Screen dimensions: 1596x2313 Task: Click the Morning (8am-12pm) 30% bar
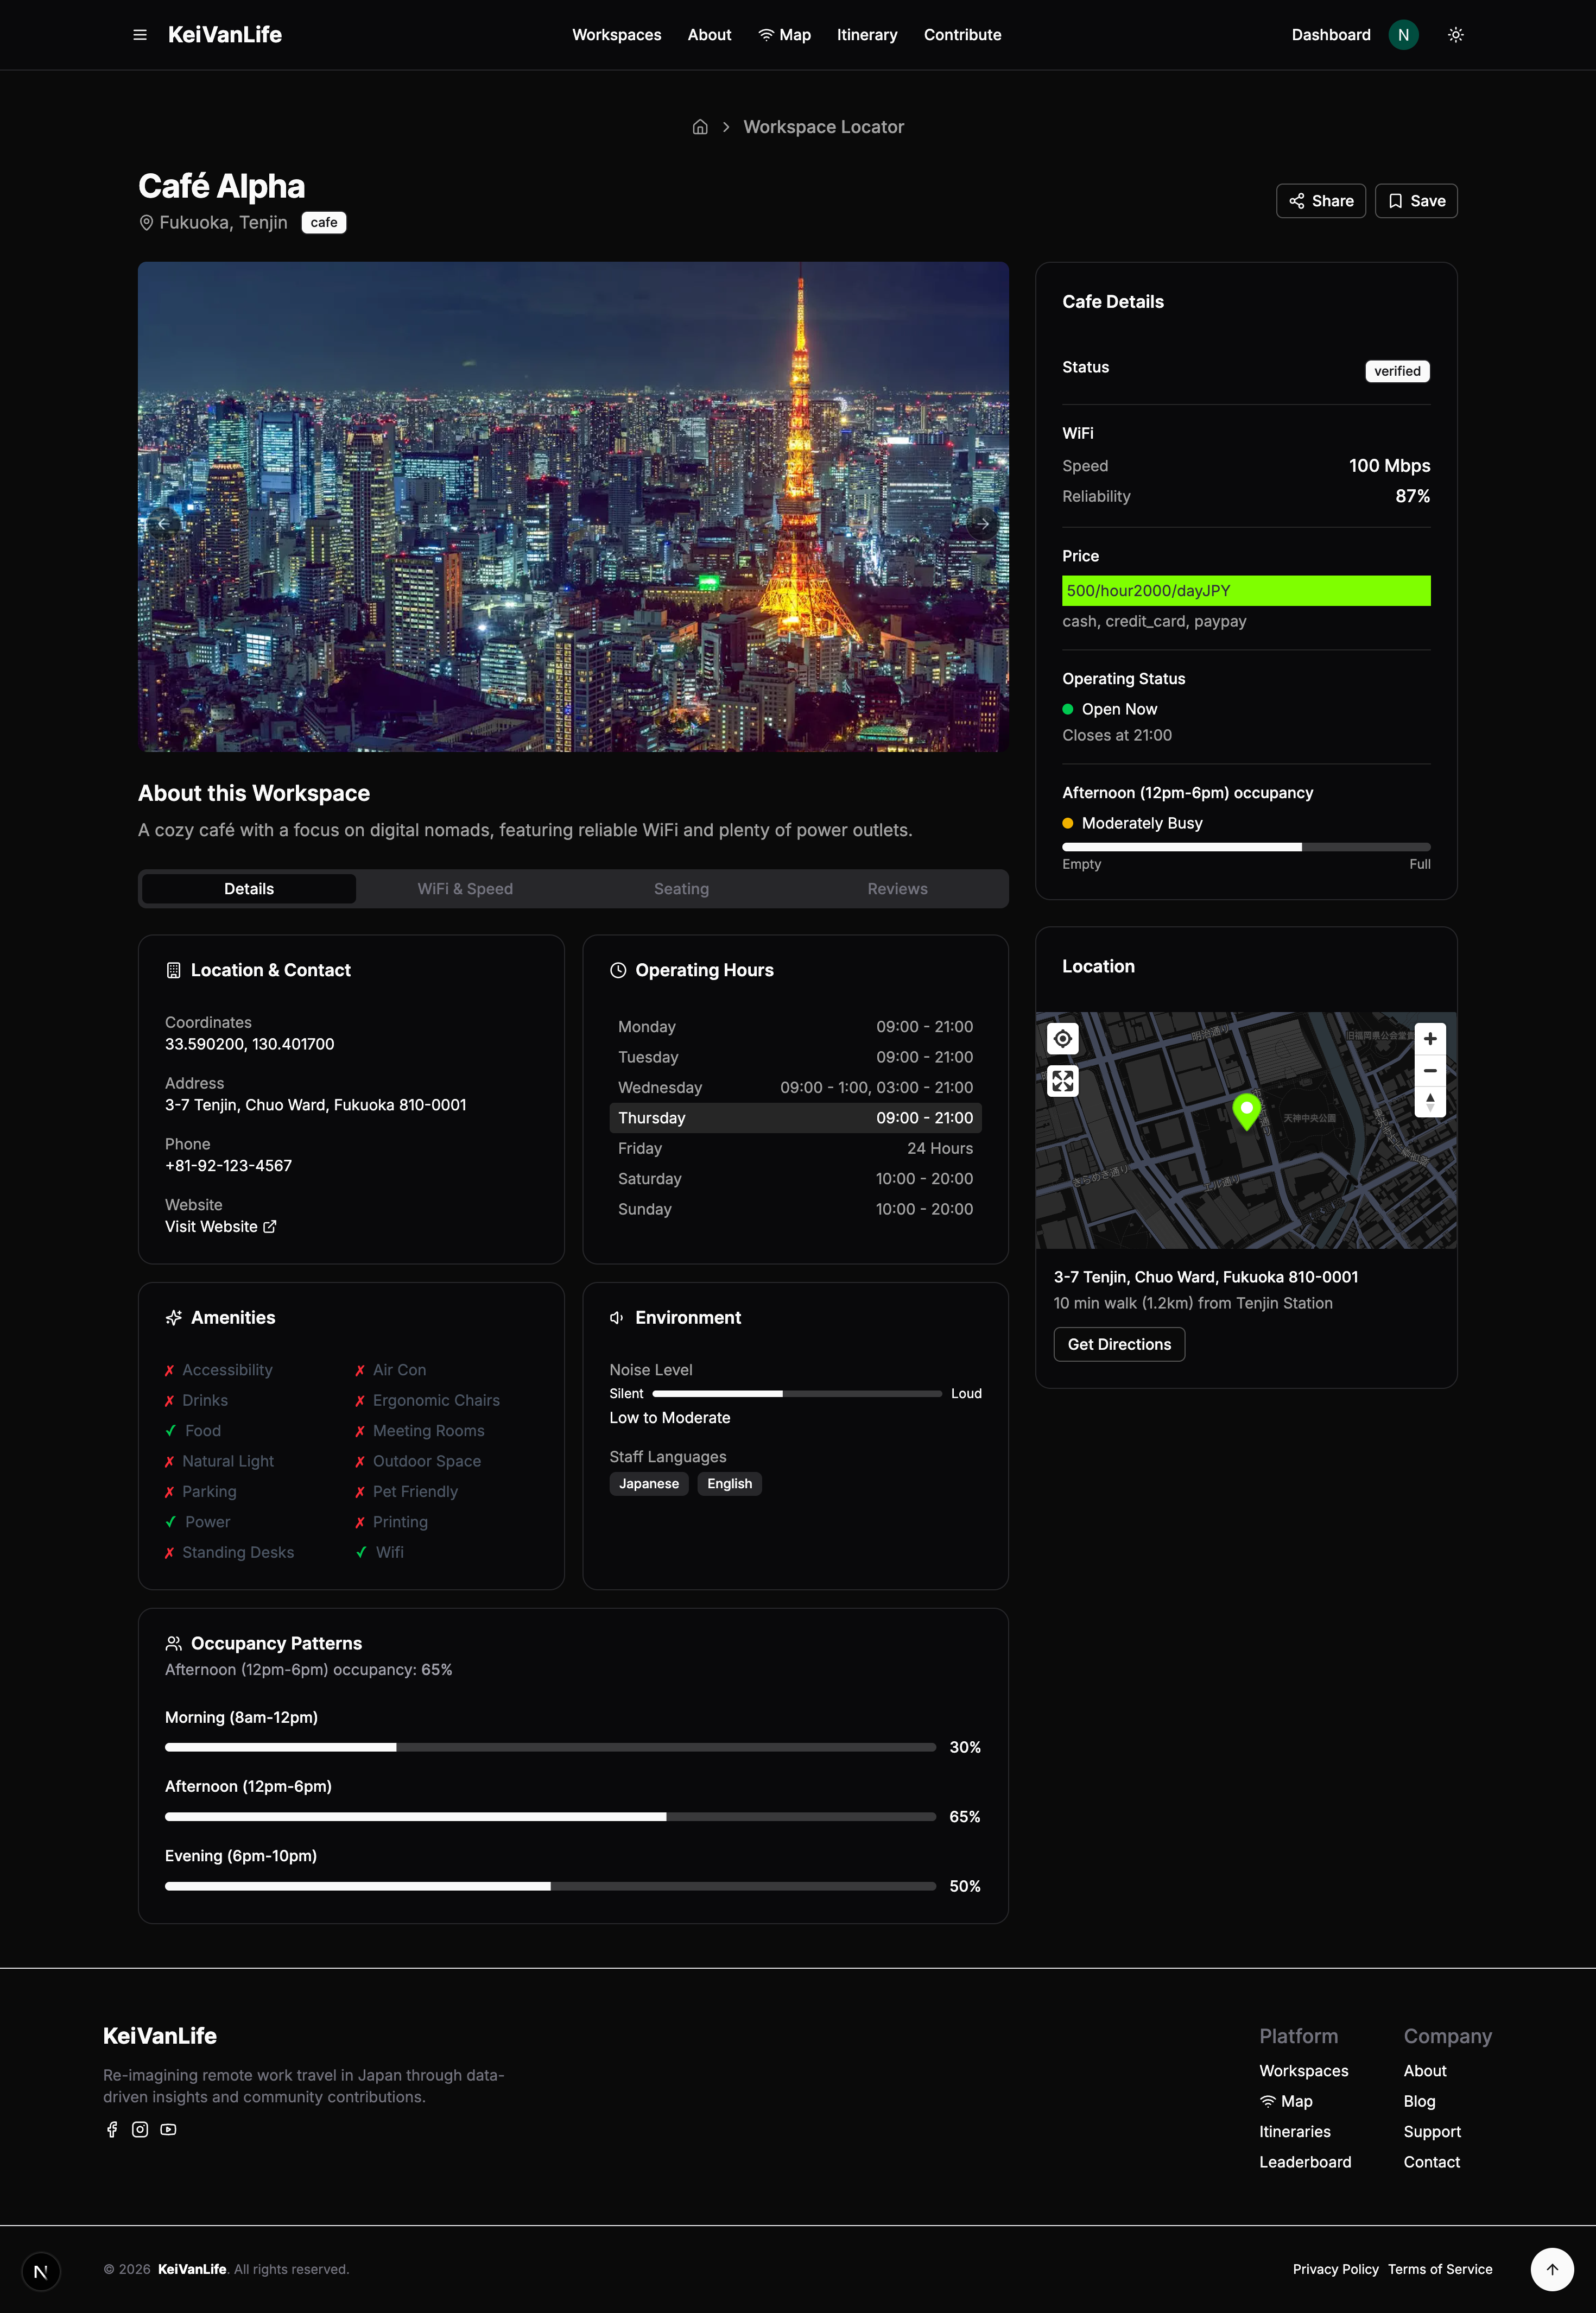(x=550, y=1747)
